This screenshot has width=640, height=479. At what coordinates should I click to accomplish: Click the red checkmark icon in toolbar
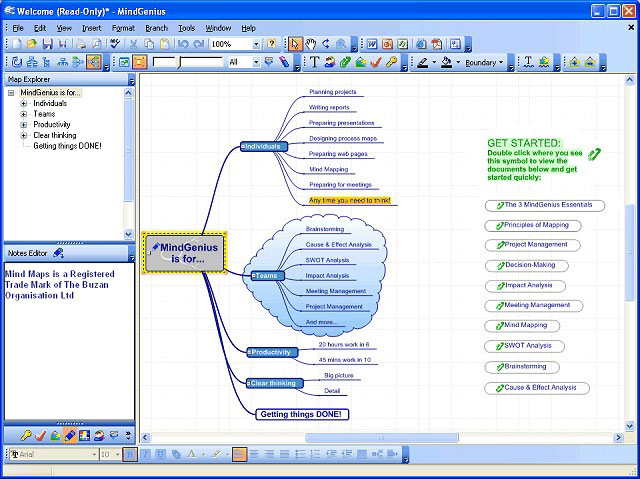[376, 62]
